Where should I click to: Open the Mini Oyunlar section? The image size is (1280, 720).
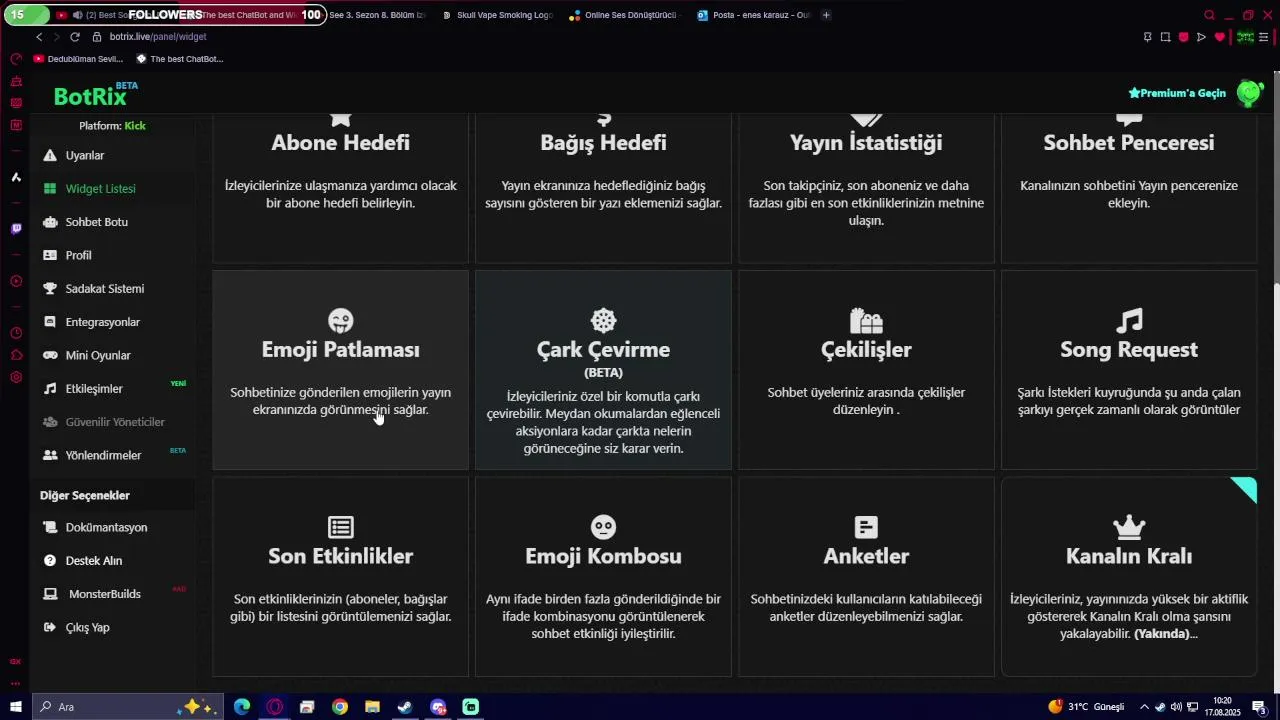pyautogui.click(x=98, y=356)
